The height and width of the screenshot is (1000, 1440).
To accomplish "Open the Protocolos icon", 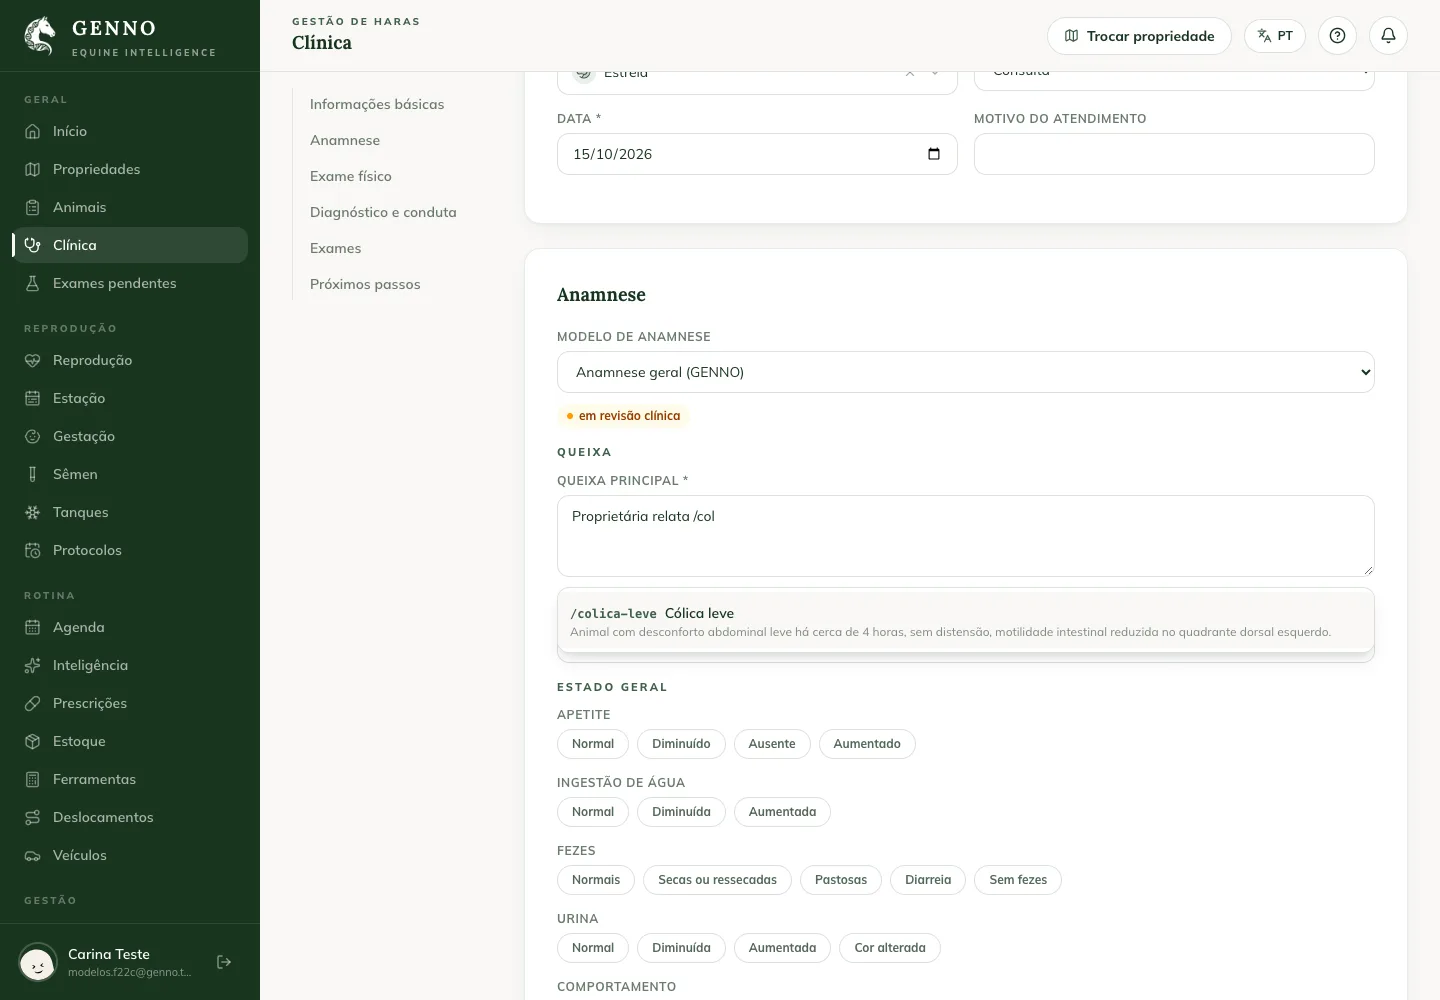I will [x=33, y=550].
